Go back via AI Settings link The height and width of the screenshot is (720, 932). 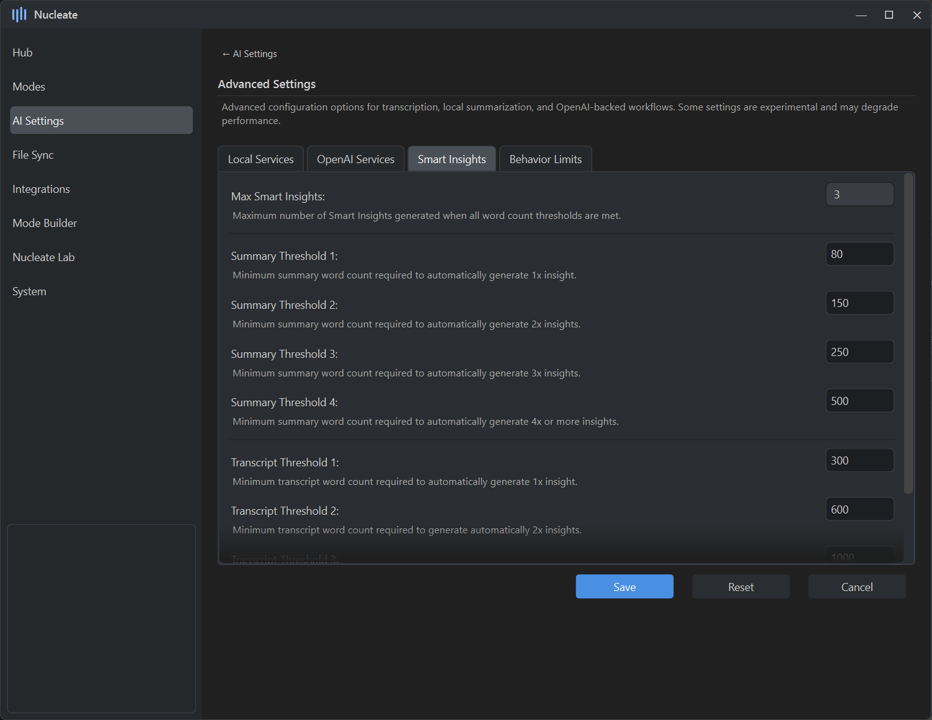tap(249, 54)
